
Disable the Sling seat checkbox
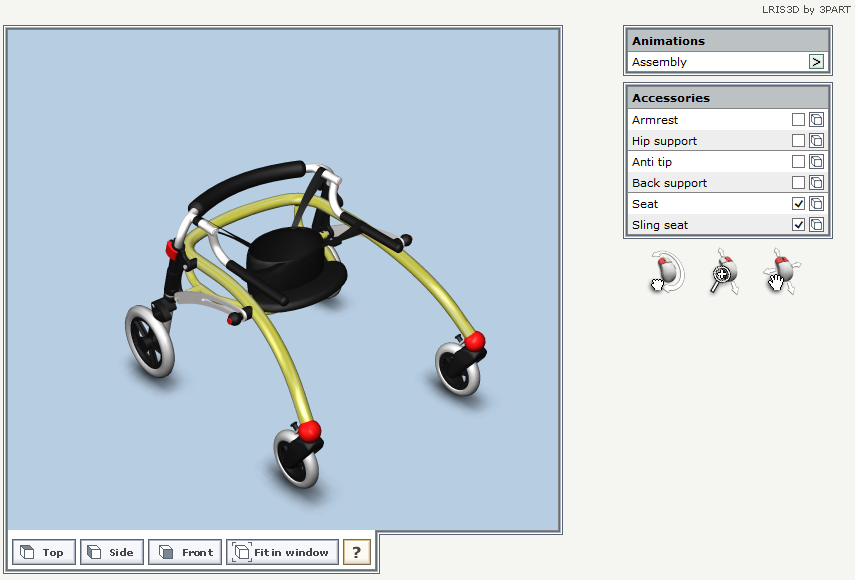coord(798,225)
